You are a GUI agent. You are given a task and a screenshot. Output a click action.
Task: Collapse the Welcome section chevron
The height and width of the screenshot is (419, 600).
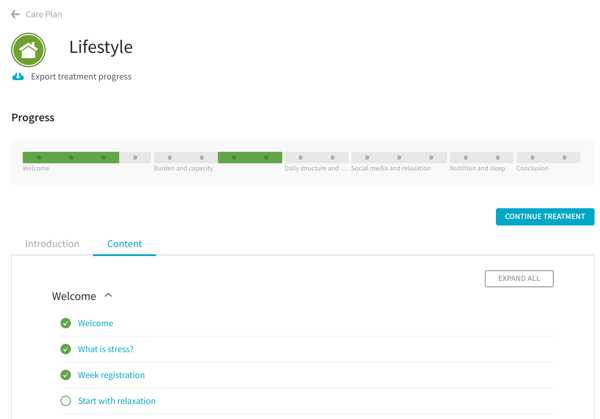point(108,295)
